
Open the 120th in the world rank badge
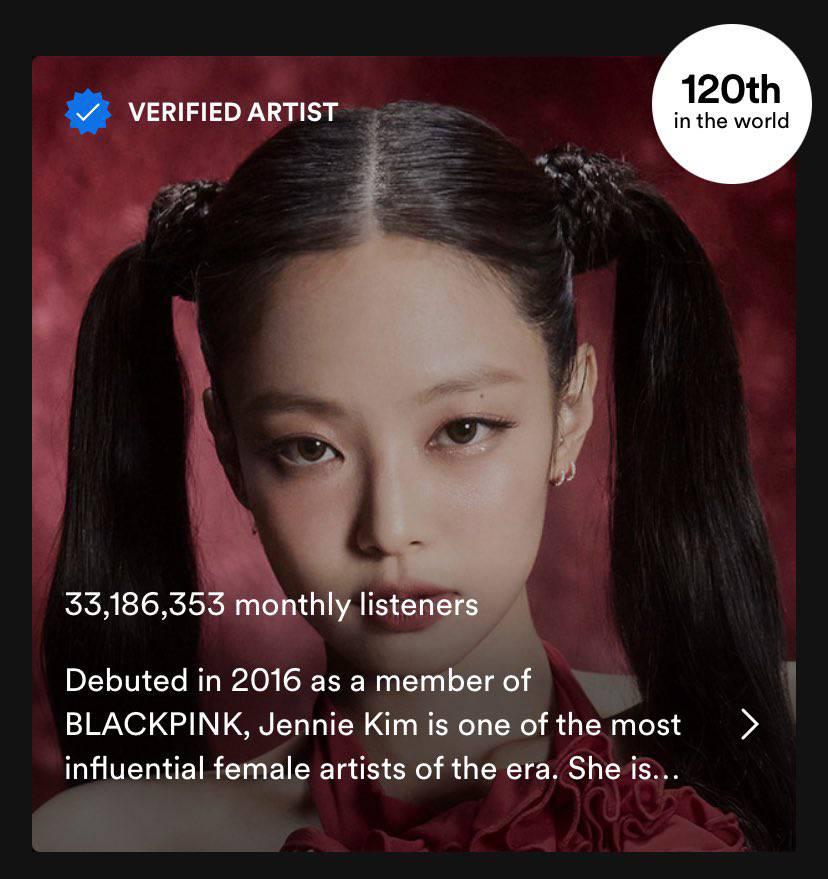tap(732, 104)
